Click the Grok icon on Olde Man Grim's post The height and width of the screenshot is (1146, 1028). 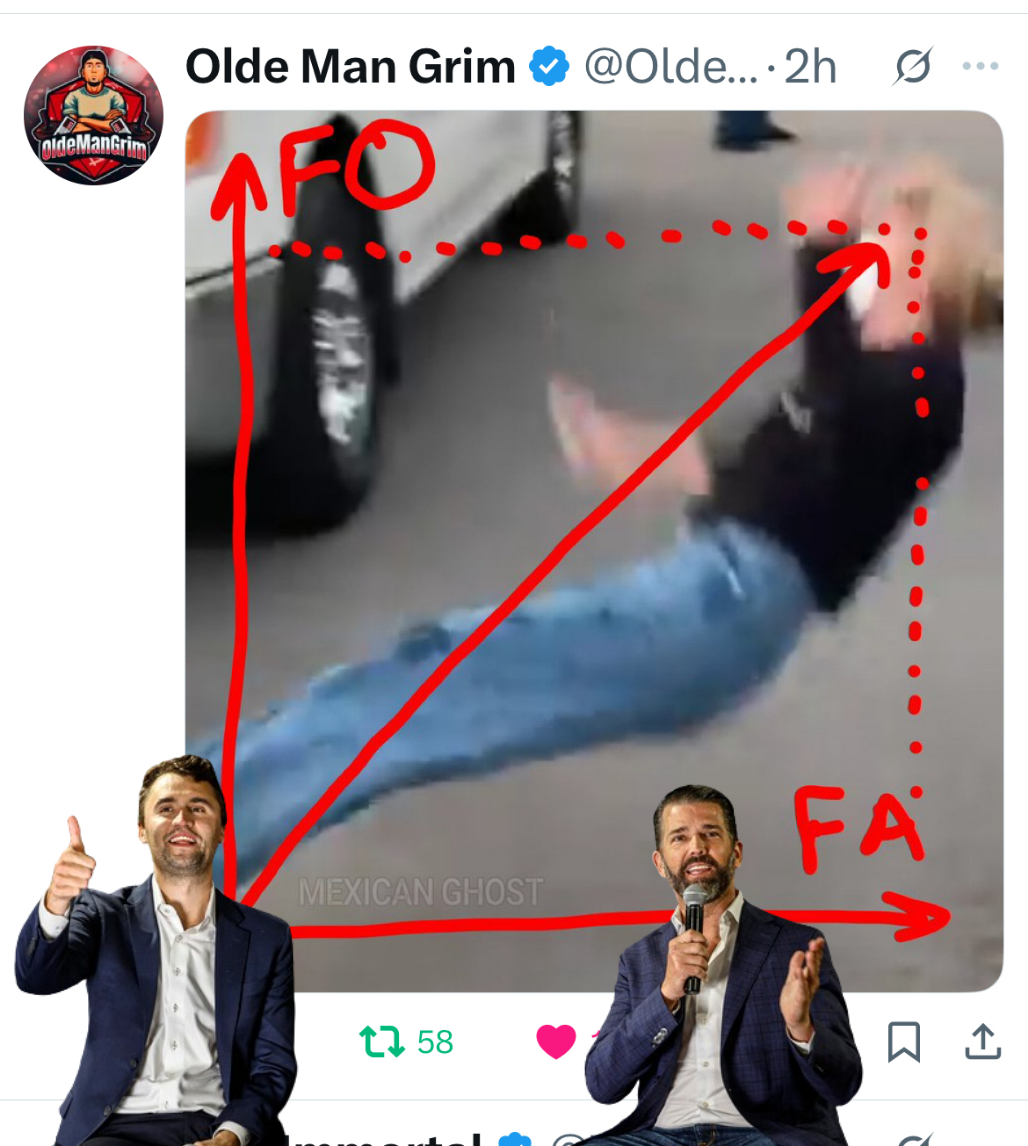(x=913, y=66)
